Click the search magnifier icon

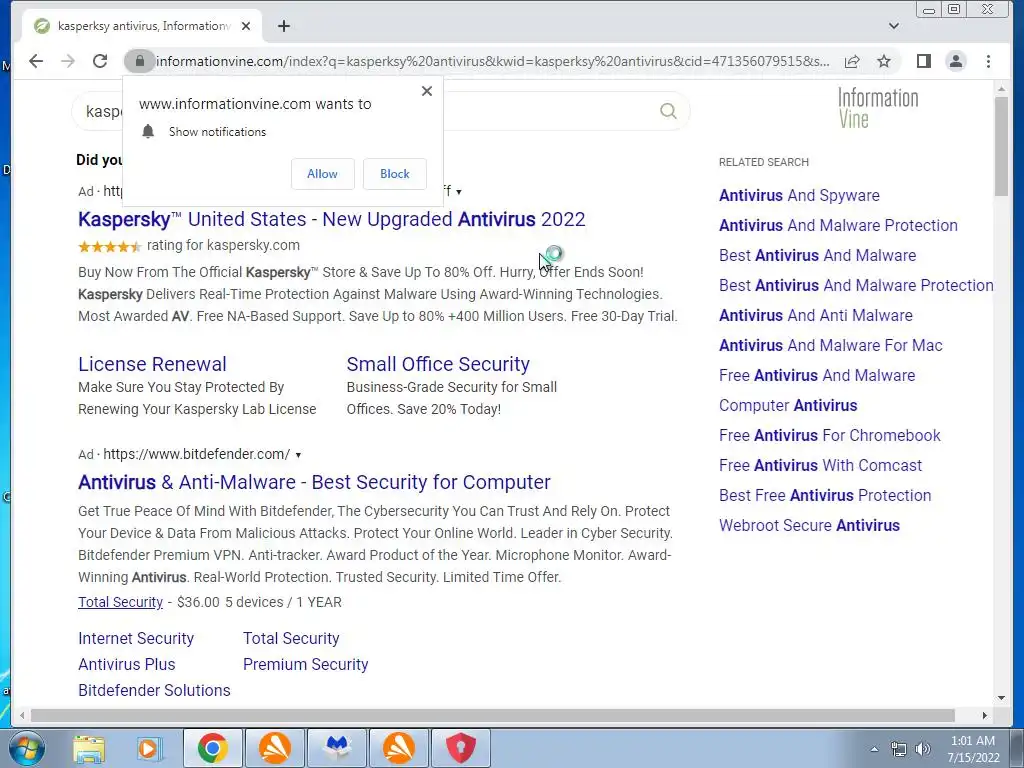[668, 110]
